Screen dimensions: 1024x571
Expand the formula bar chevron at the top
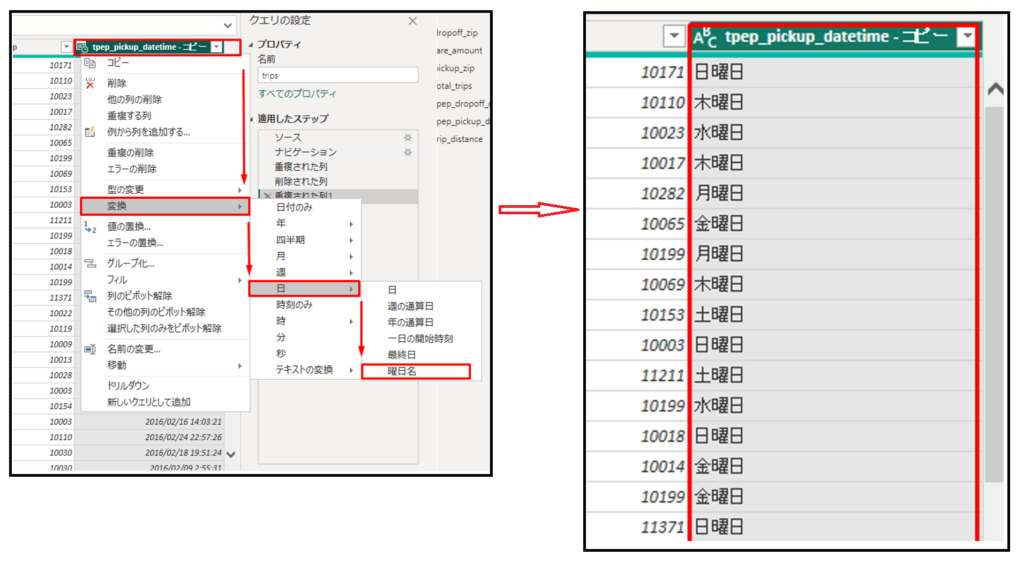click(227, 25)
